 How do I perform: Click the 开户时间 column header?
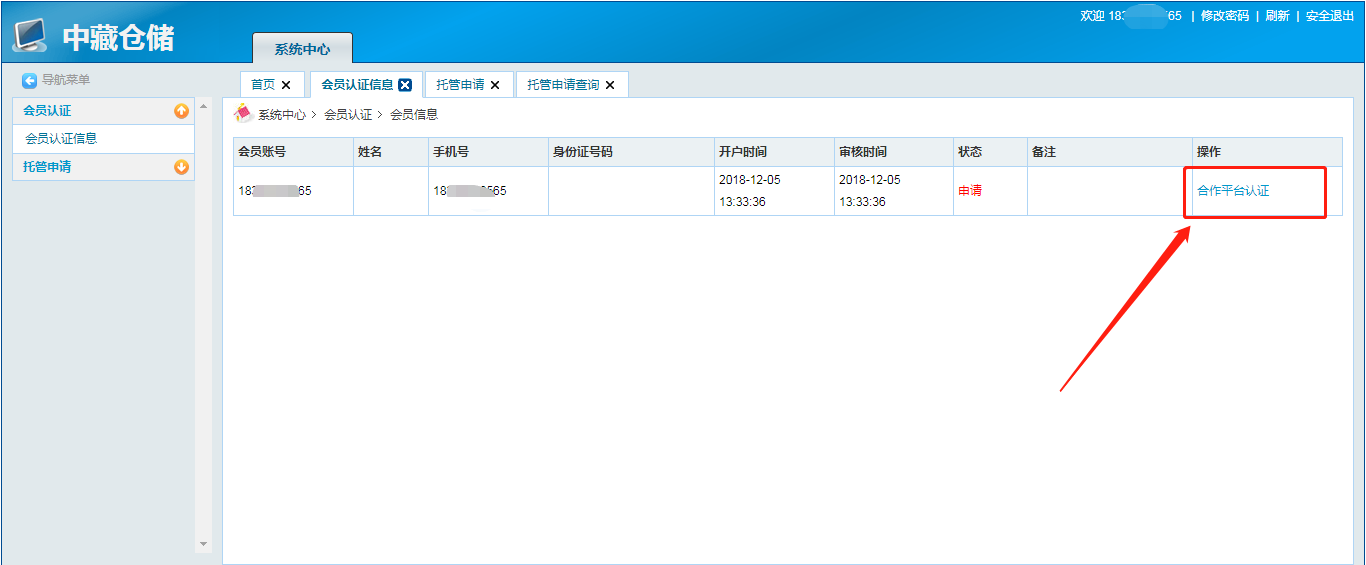point(743,152)
